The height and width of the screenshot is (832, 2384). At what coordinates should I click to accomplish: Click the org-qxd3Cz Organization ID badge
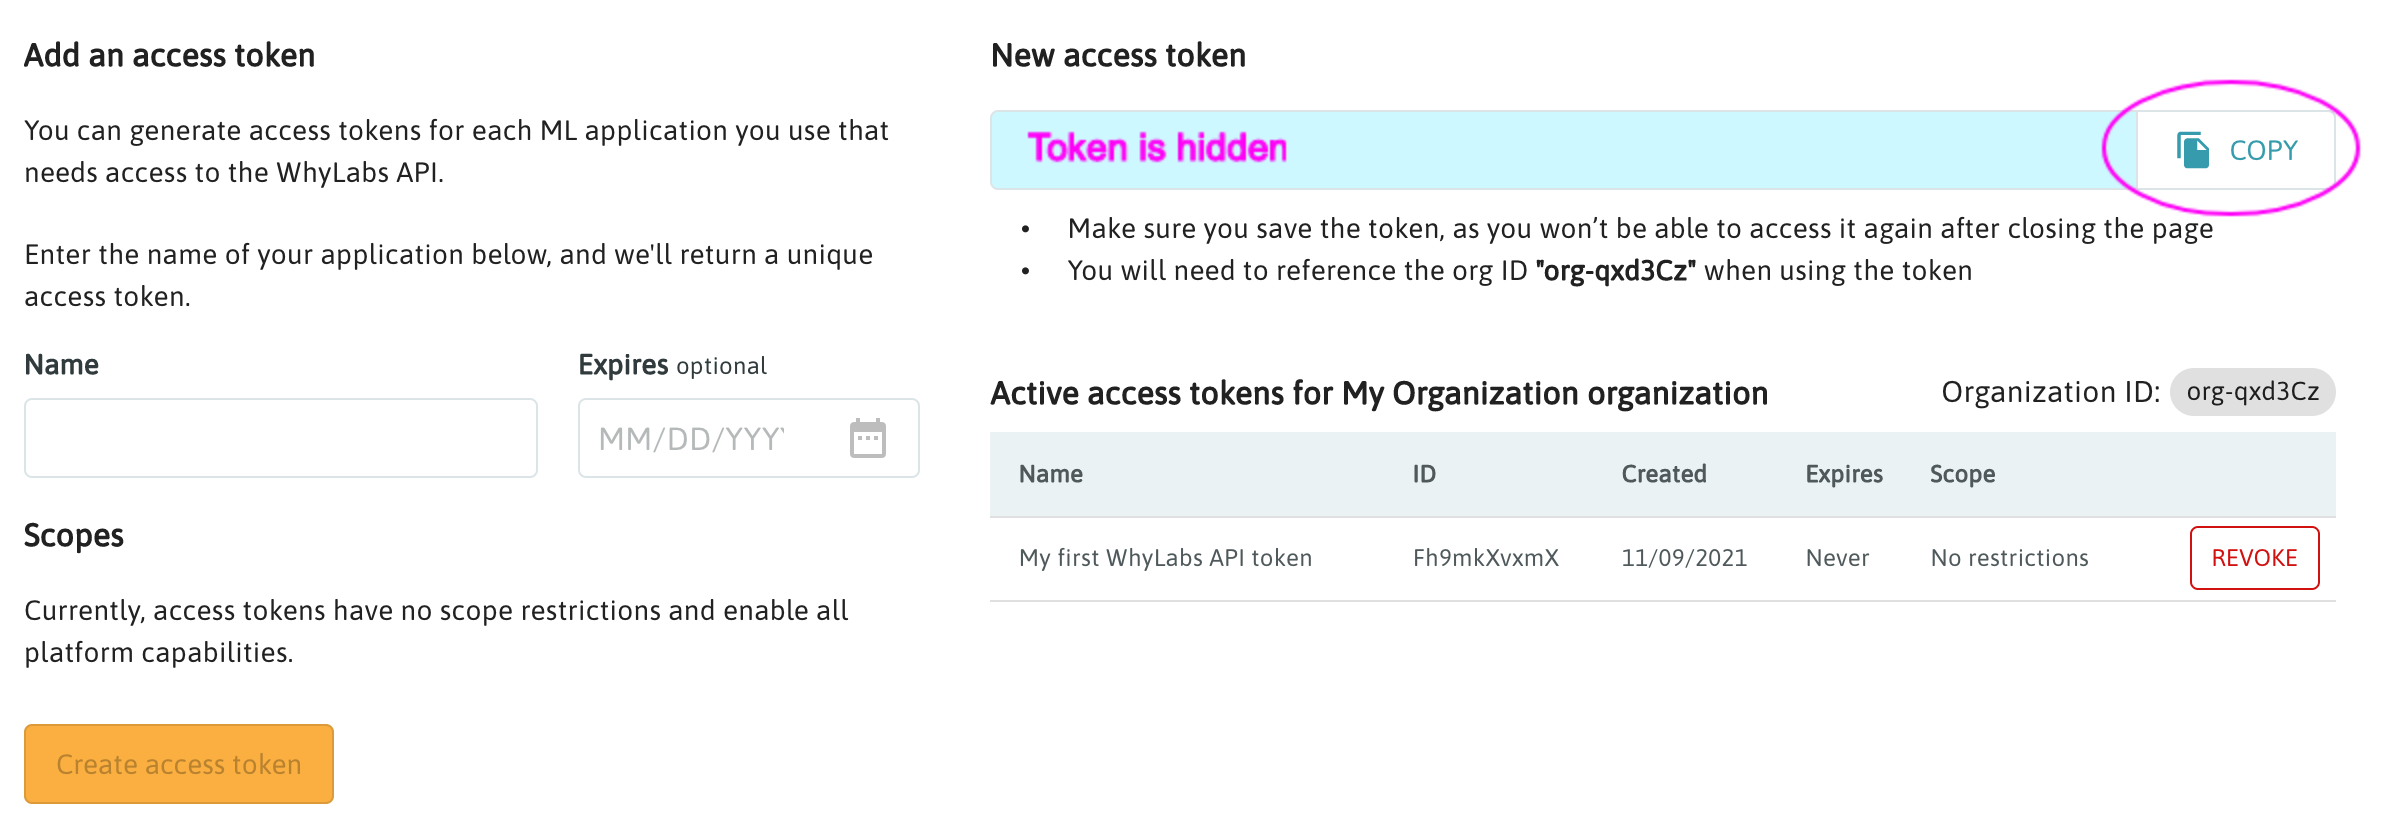[x=2252, y=392]
